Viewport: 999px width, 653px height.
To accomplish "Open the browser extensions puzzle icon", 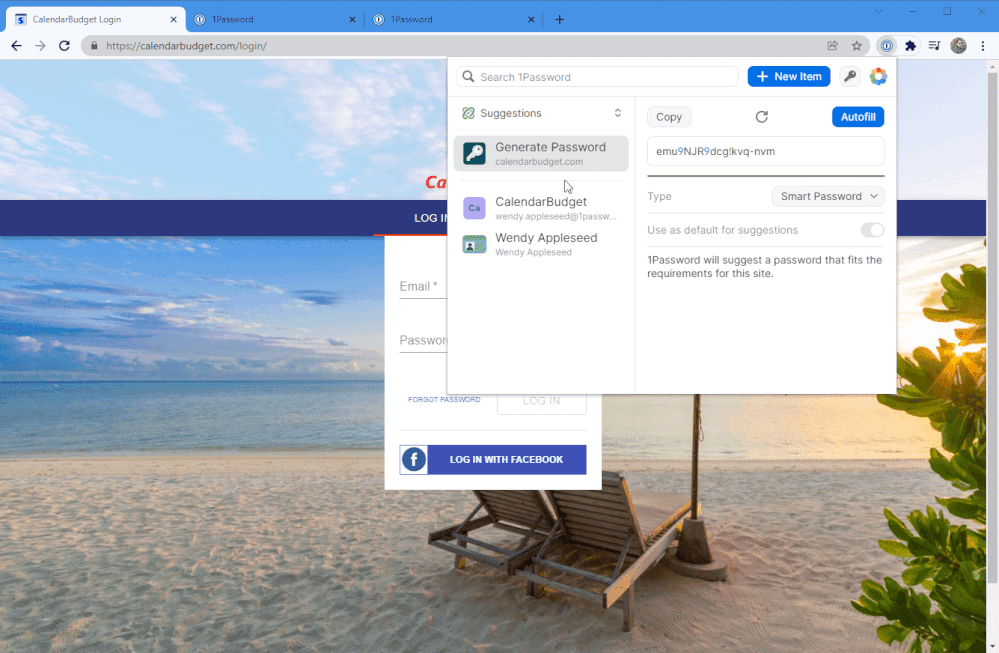I will tap(910, 46).
